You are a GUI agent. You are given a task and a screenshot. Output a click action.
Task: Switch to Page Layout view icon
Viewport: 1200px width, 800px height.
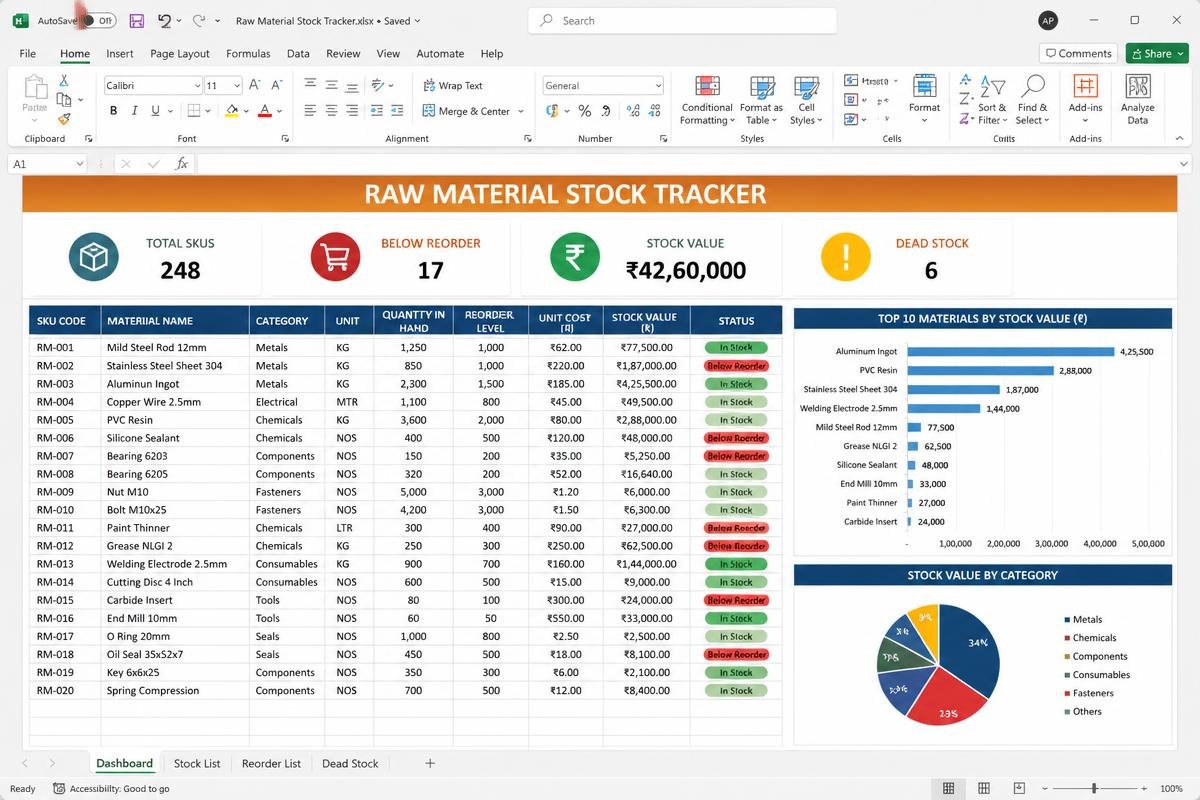click(x=984, y=788)
